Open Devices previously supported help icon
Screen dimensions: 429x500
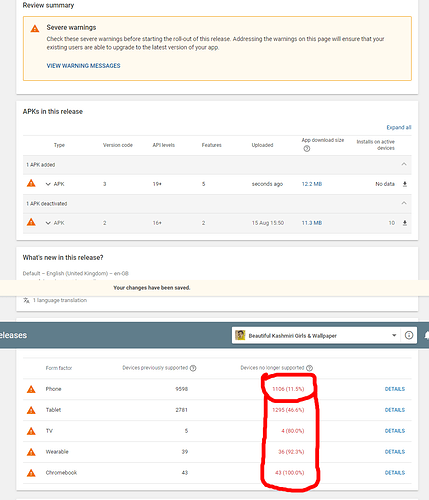pos(193,368)
